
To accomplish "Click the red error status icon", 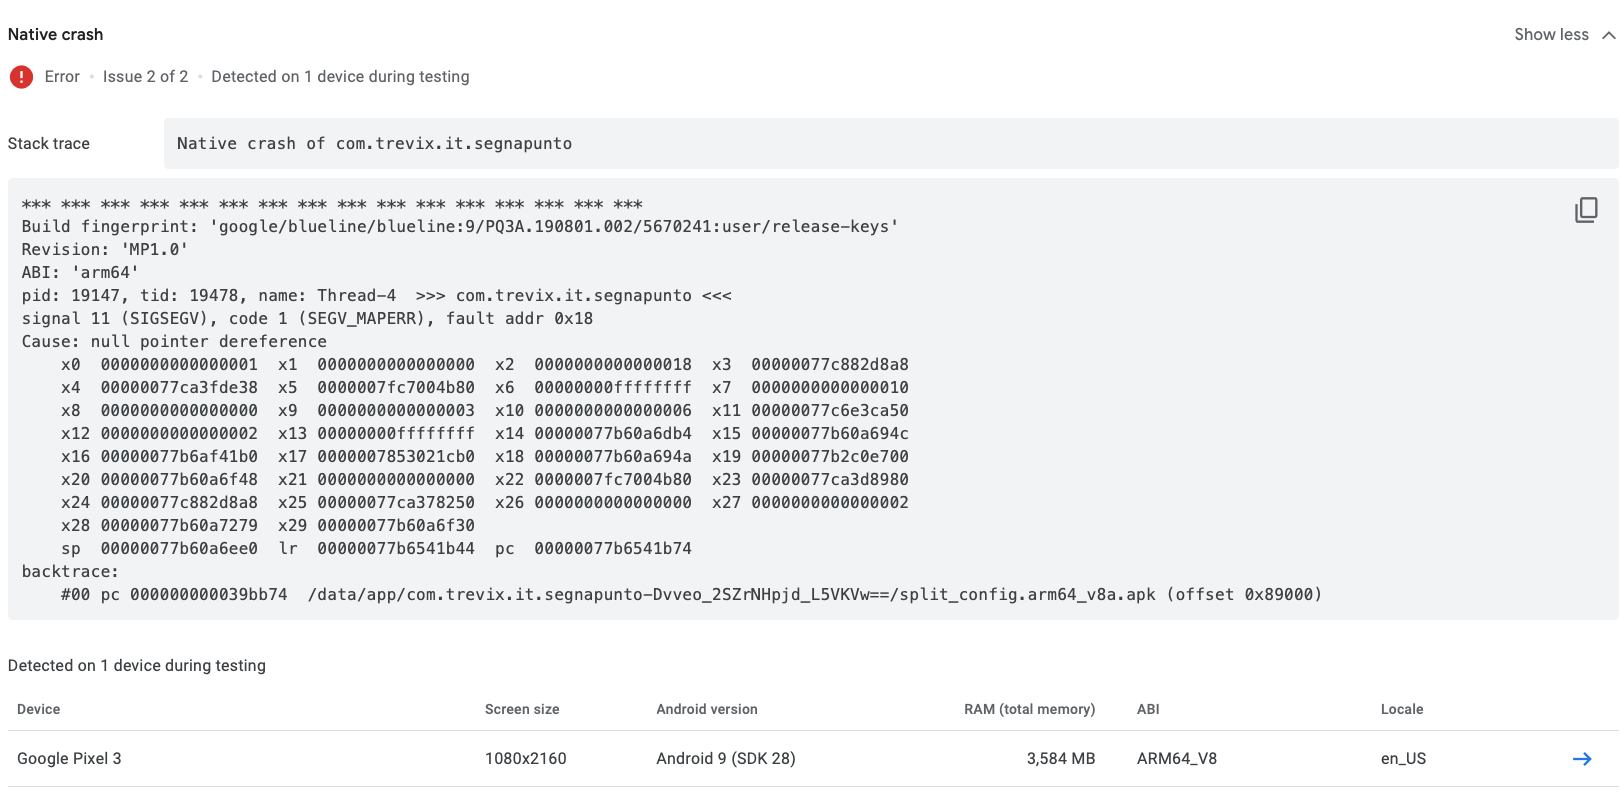I will point(21,77).
